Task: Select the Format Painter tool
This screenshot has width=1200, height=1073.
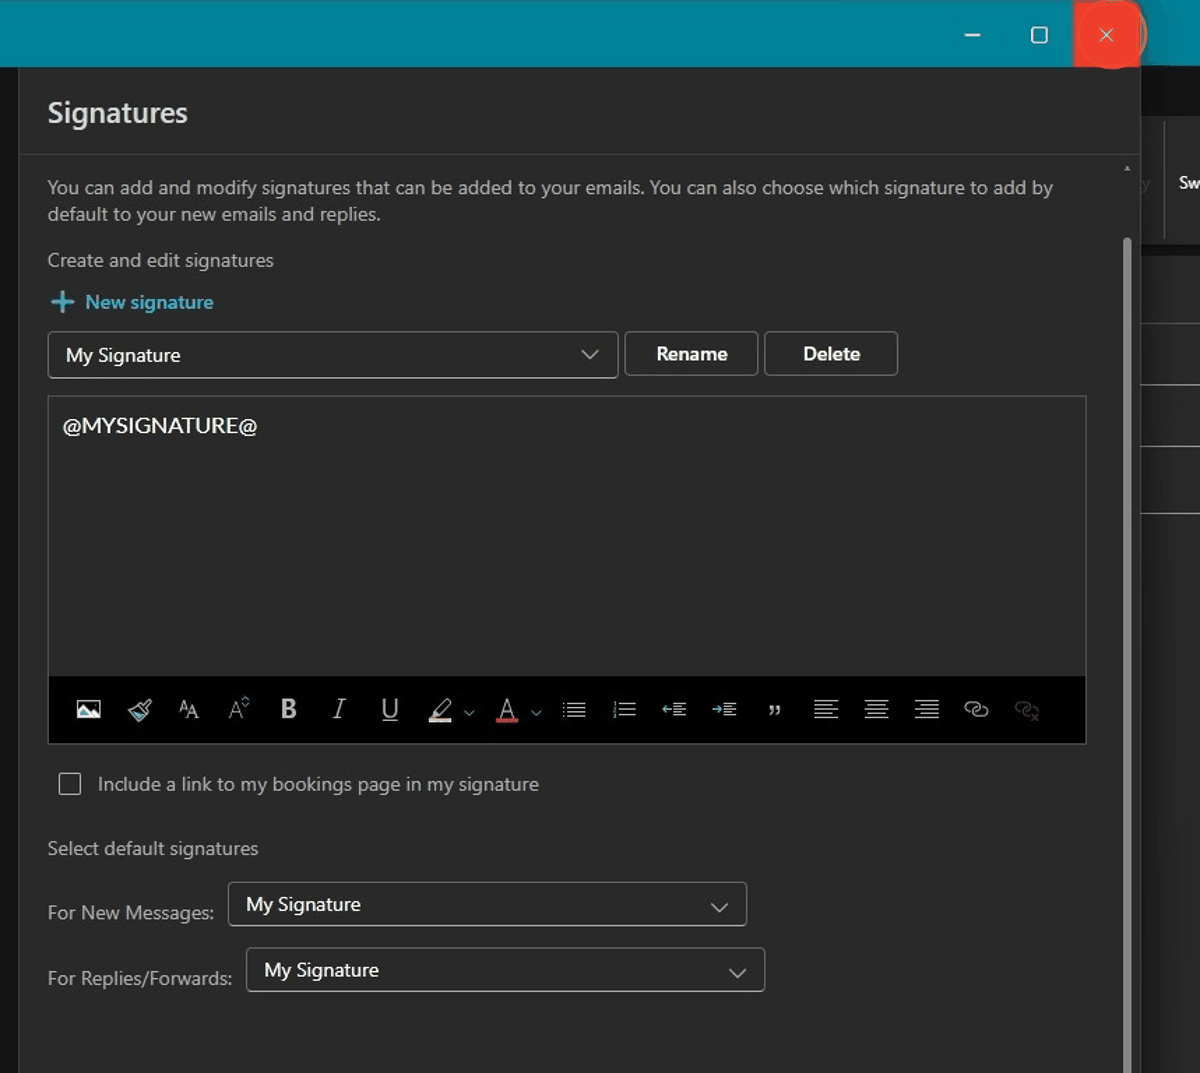Action: [x=140, y=710]
